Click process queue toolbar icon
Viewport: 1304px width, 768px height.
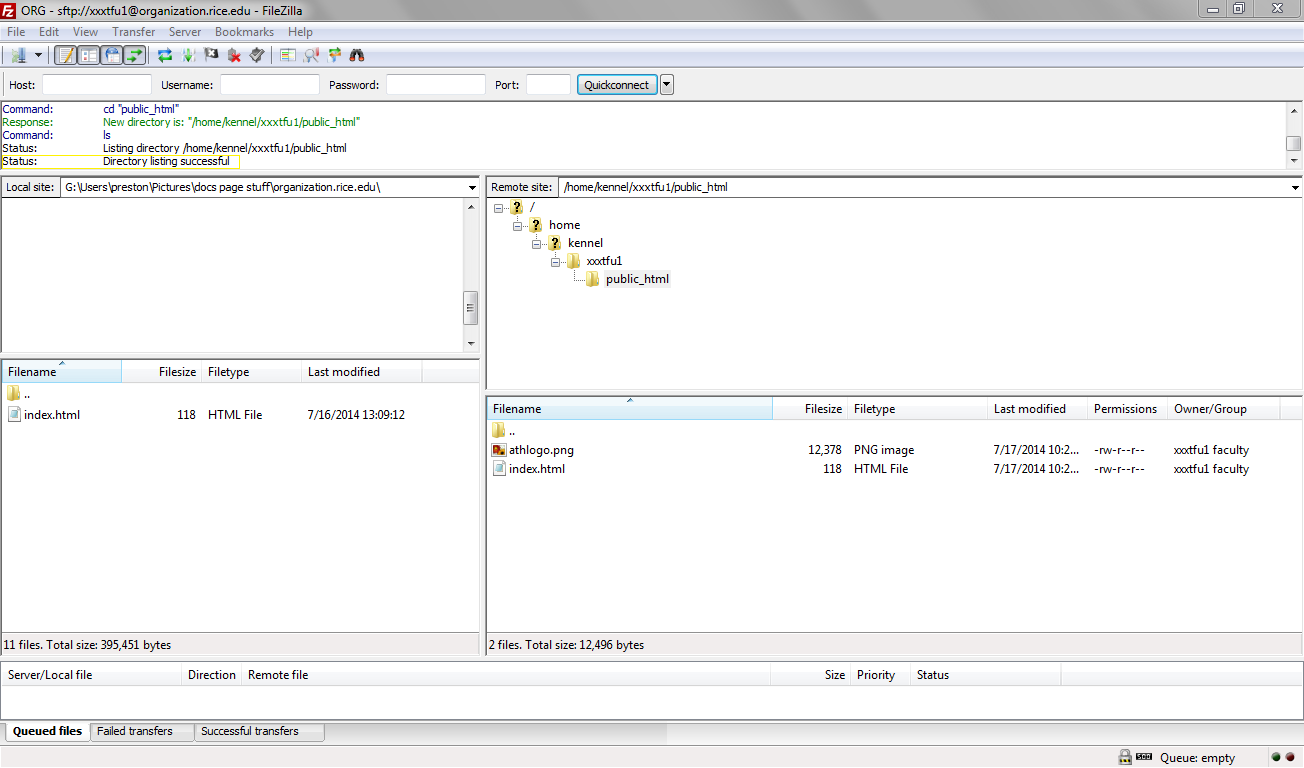point(188,55)
